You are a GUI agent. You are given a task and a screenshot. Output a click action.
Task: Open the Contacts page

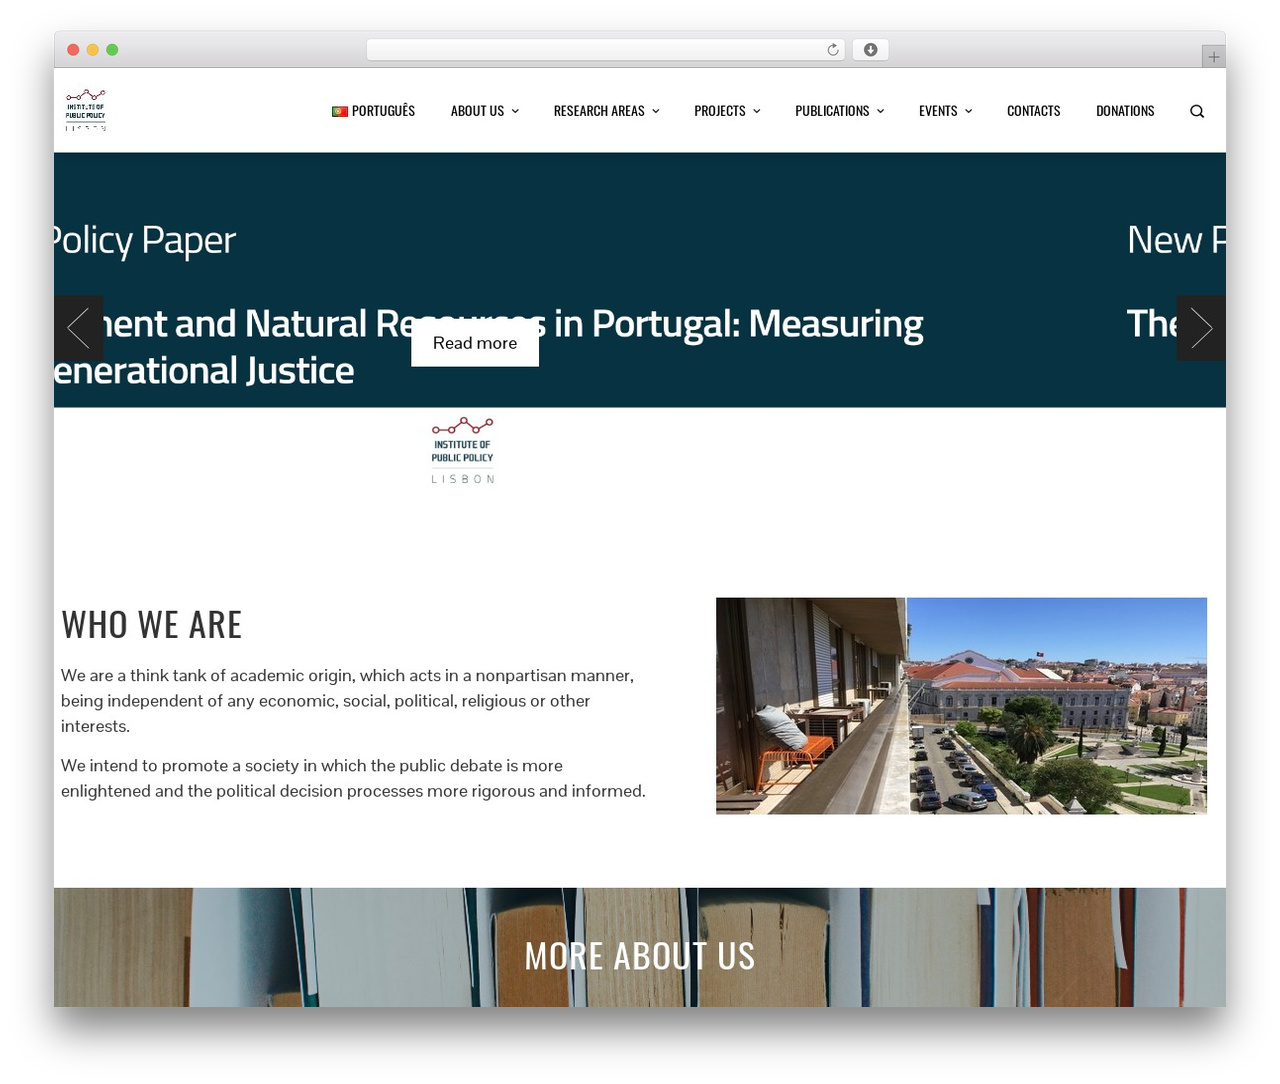1033,111
